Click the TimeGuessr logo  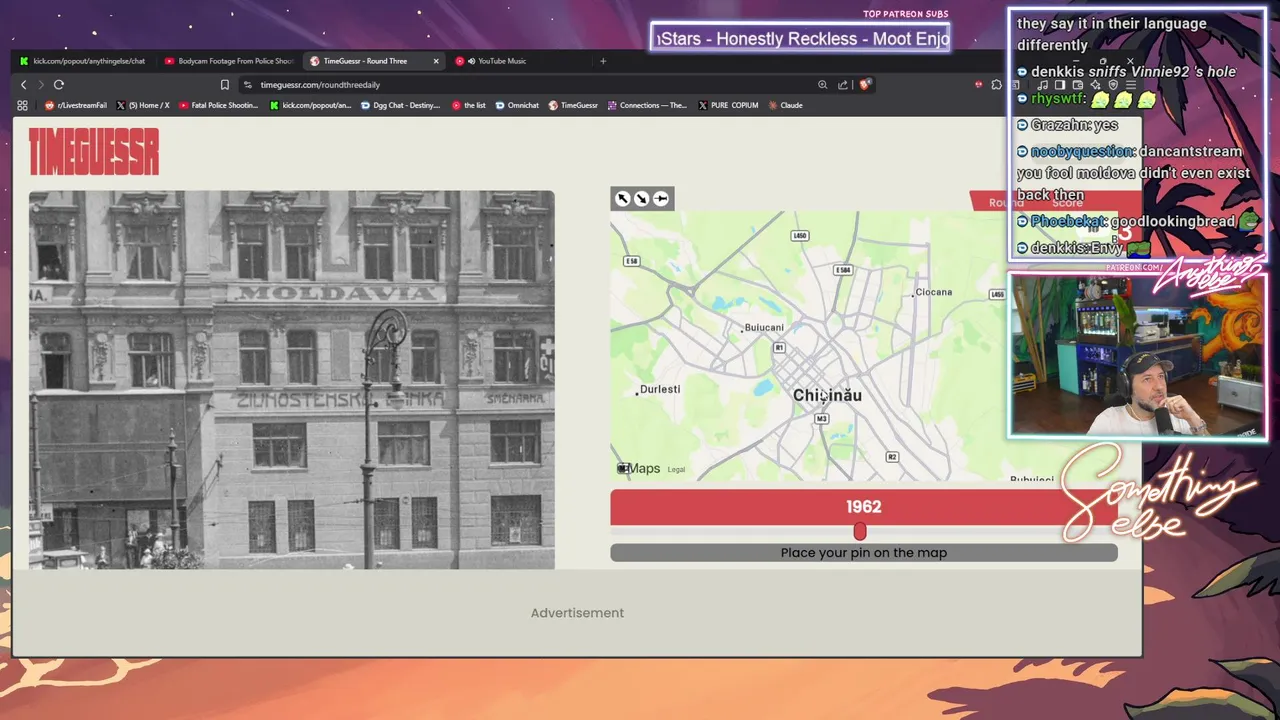(94, 152)
